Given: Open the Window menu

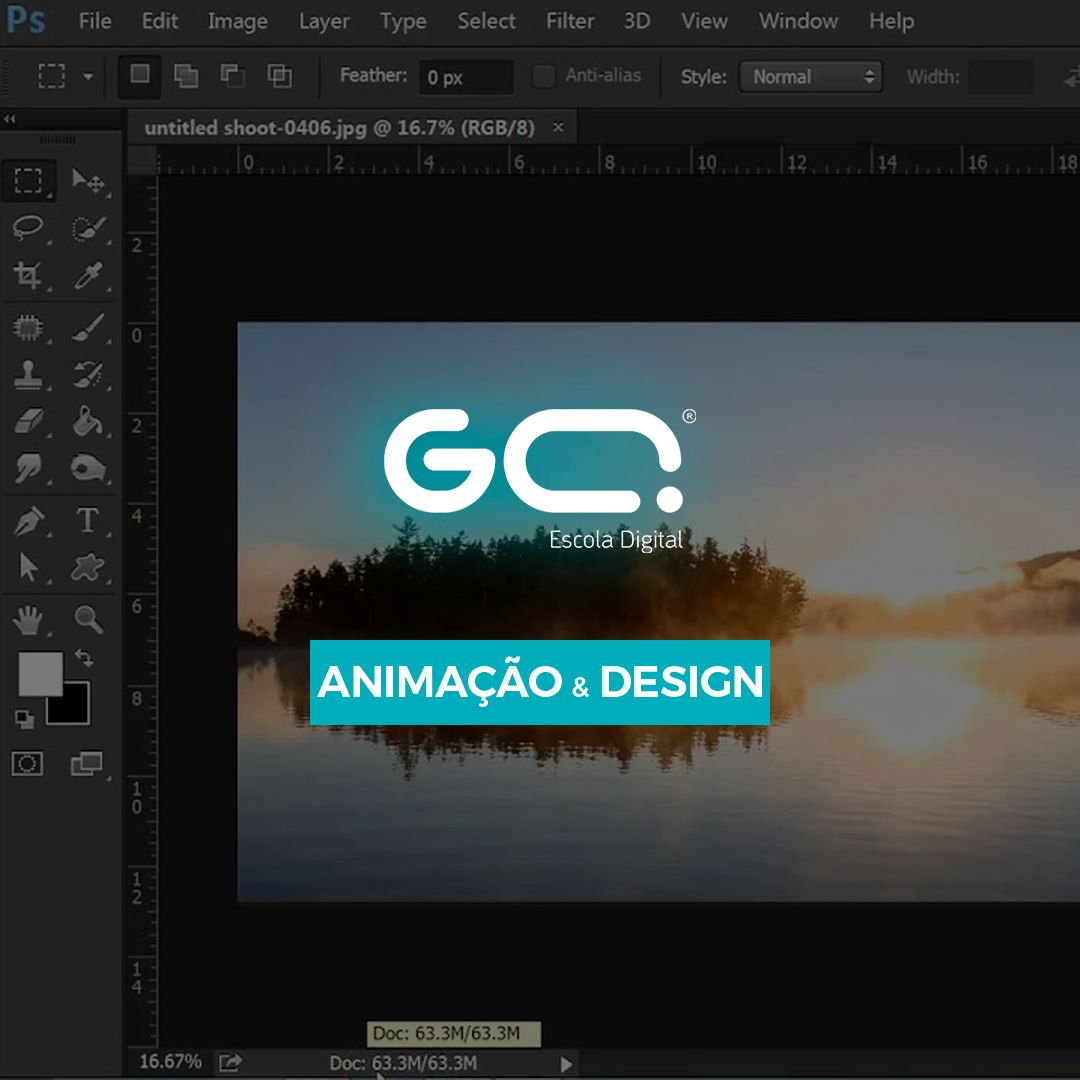Looking at the screenshot, I should (798, 21).
